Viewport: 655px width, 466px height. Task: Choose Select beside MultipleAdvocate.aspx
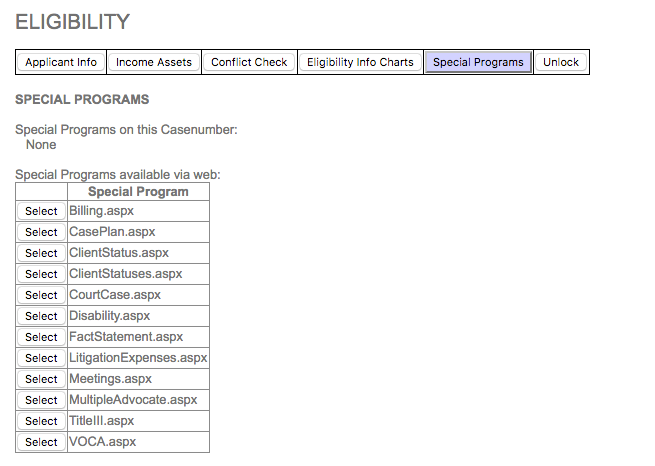(x=41, y=400)
